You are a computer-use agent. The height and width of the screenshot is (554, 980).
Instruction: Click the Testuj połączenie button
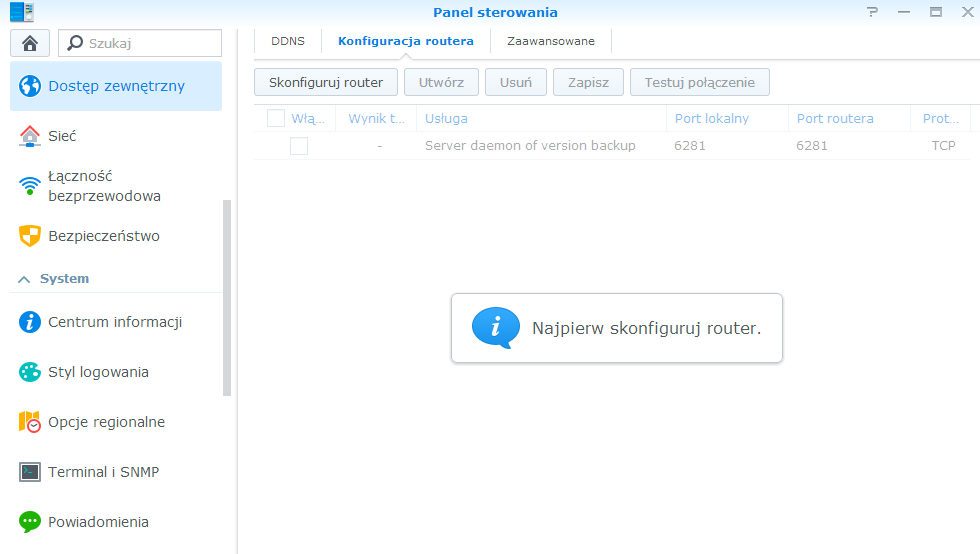(x=699, y=82)
